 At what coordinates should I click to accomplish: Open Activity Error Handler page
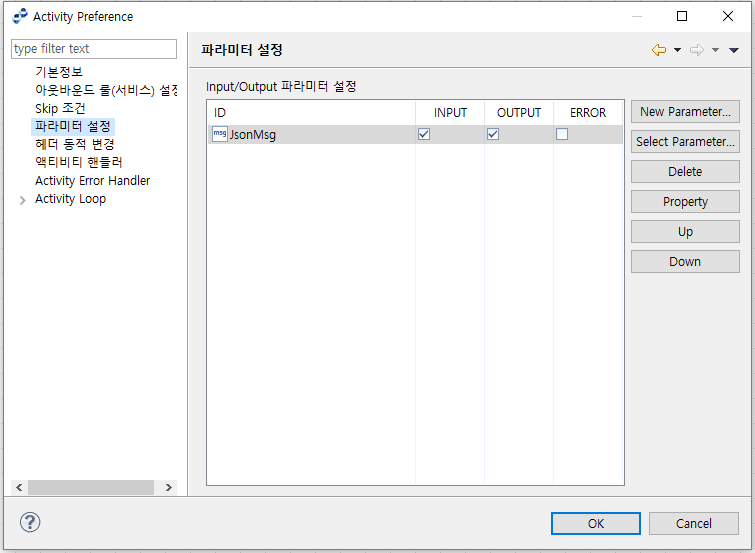pos(92,181)
